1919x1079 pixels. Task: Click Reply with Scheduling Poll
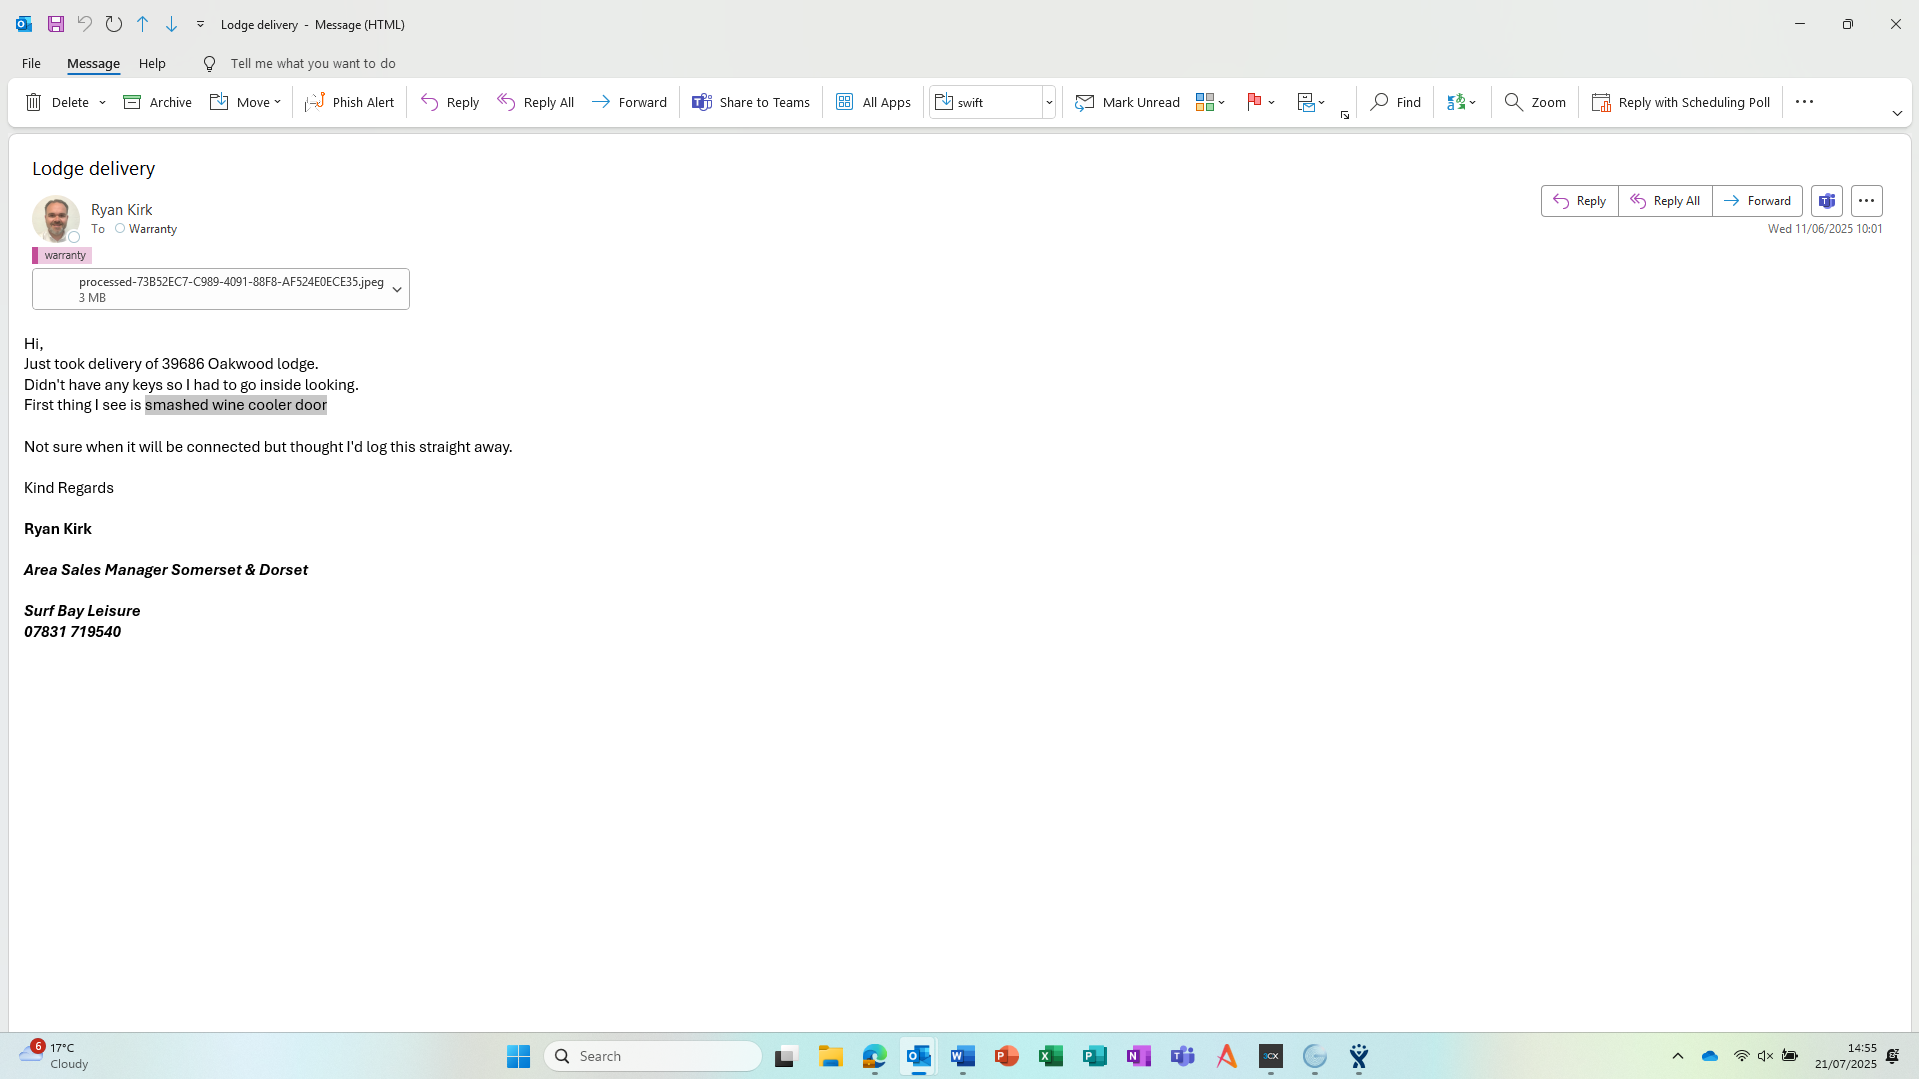[x=1681, y=102]
